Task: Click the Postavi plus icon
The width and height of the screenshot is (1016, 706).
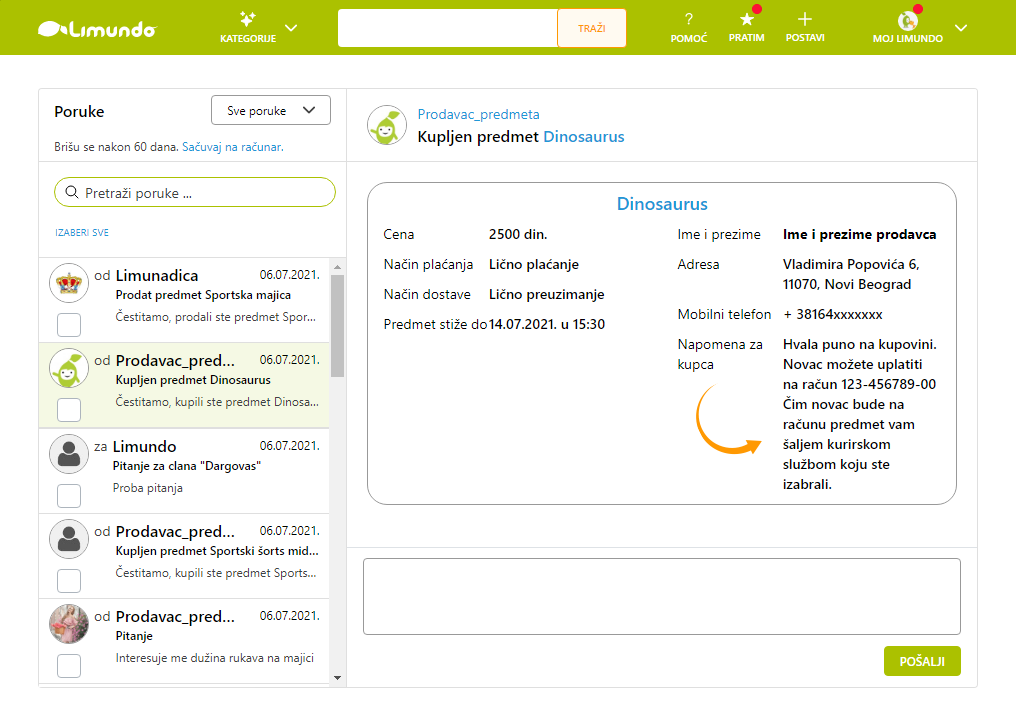Action: 805,19
